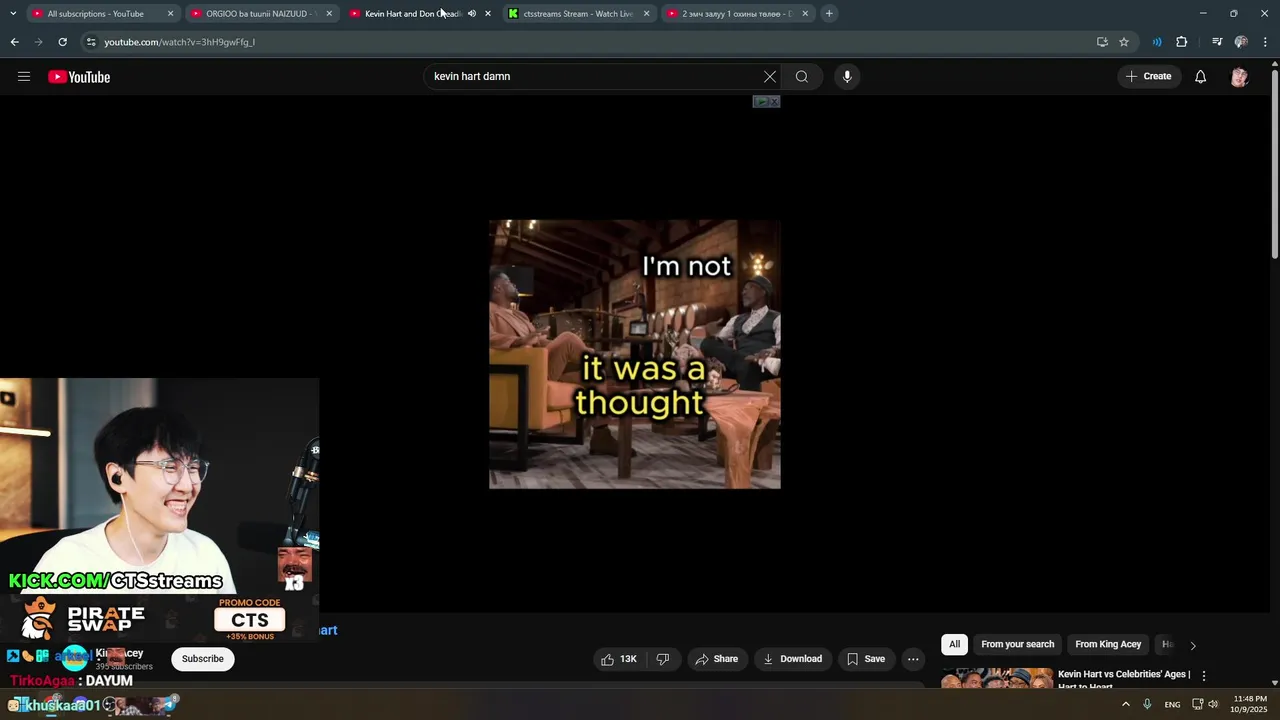Install app icon in address bar

[x=1102, y=42]
